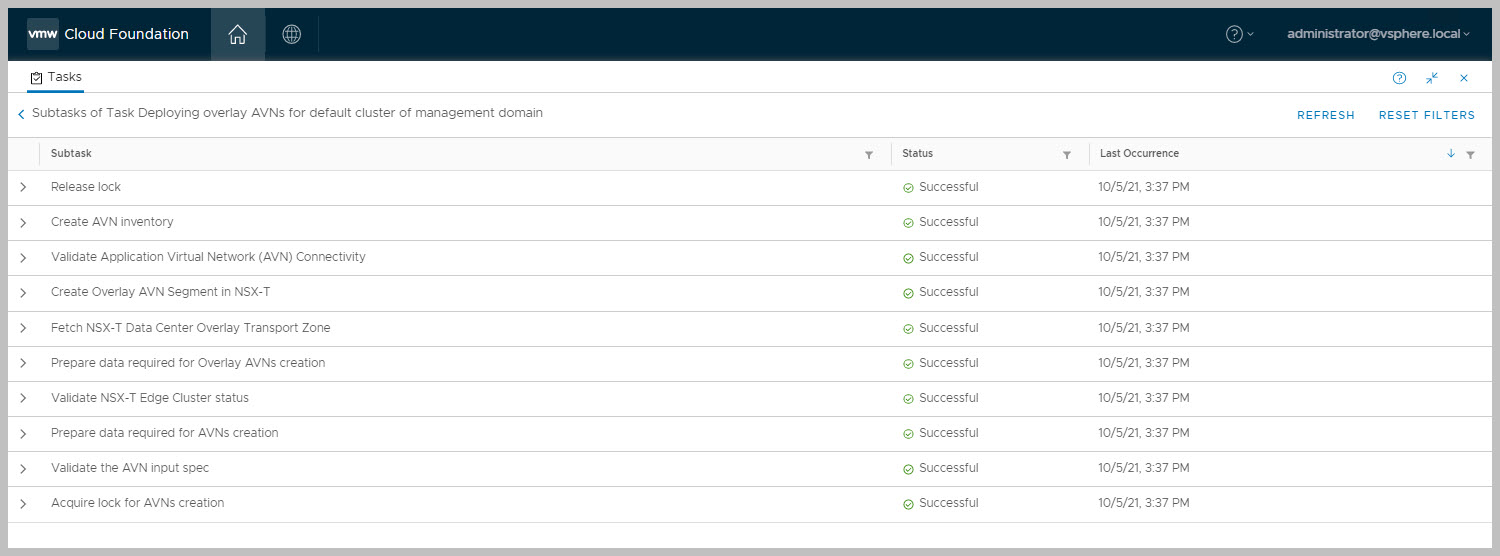Expand Validate NSX-T Edge Cluster status row
This screenshot has width=1500, height=556.
point(23,398)
